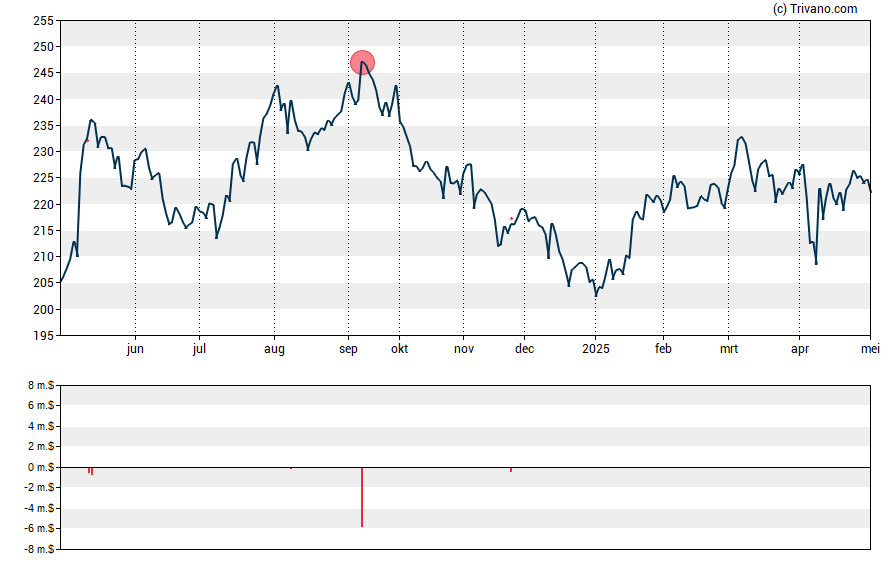Click the 'apr' x-axis label
The height and width of the screenshot is (565, 888).
pos(800,349)
